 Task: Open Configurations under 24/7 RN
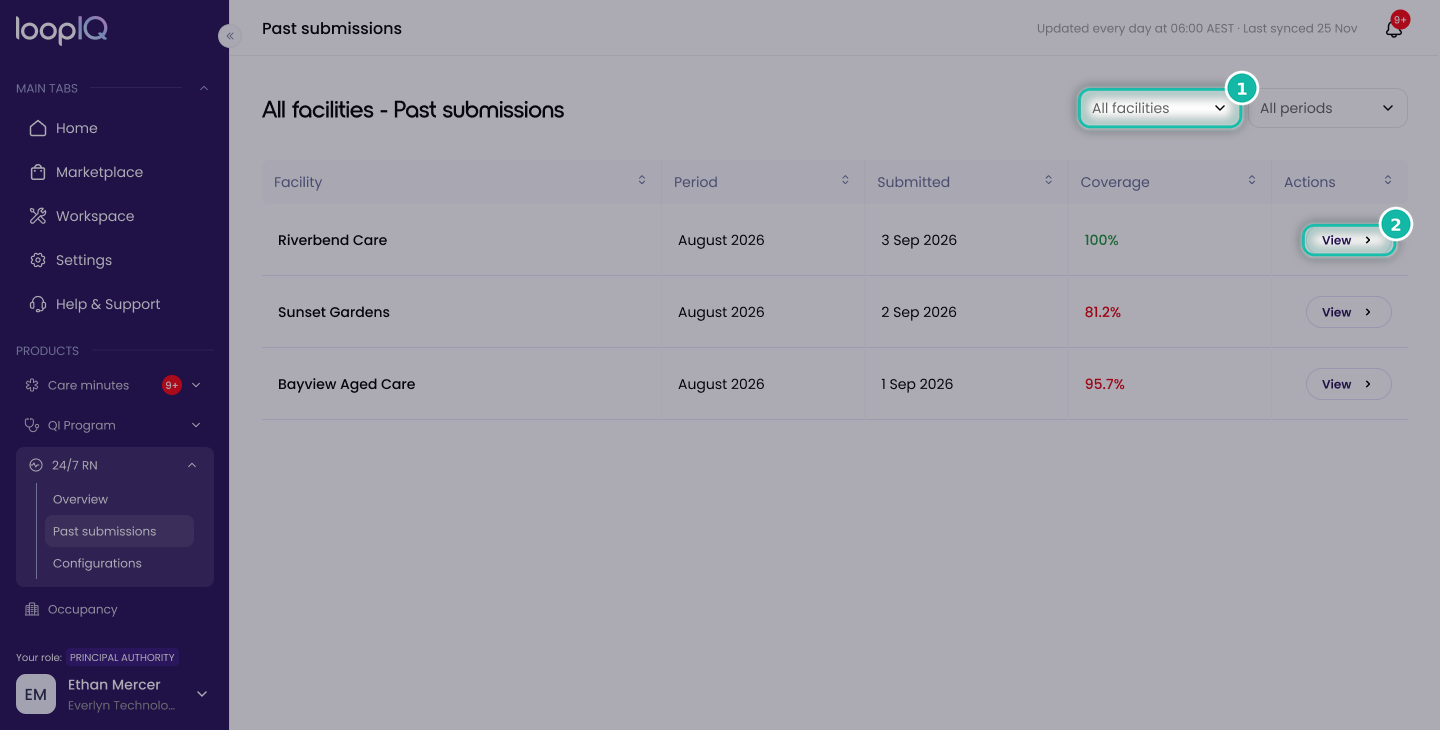pos(97,563)
